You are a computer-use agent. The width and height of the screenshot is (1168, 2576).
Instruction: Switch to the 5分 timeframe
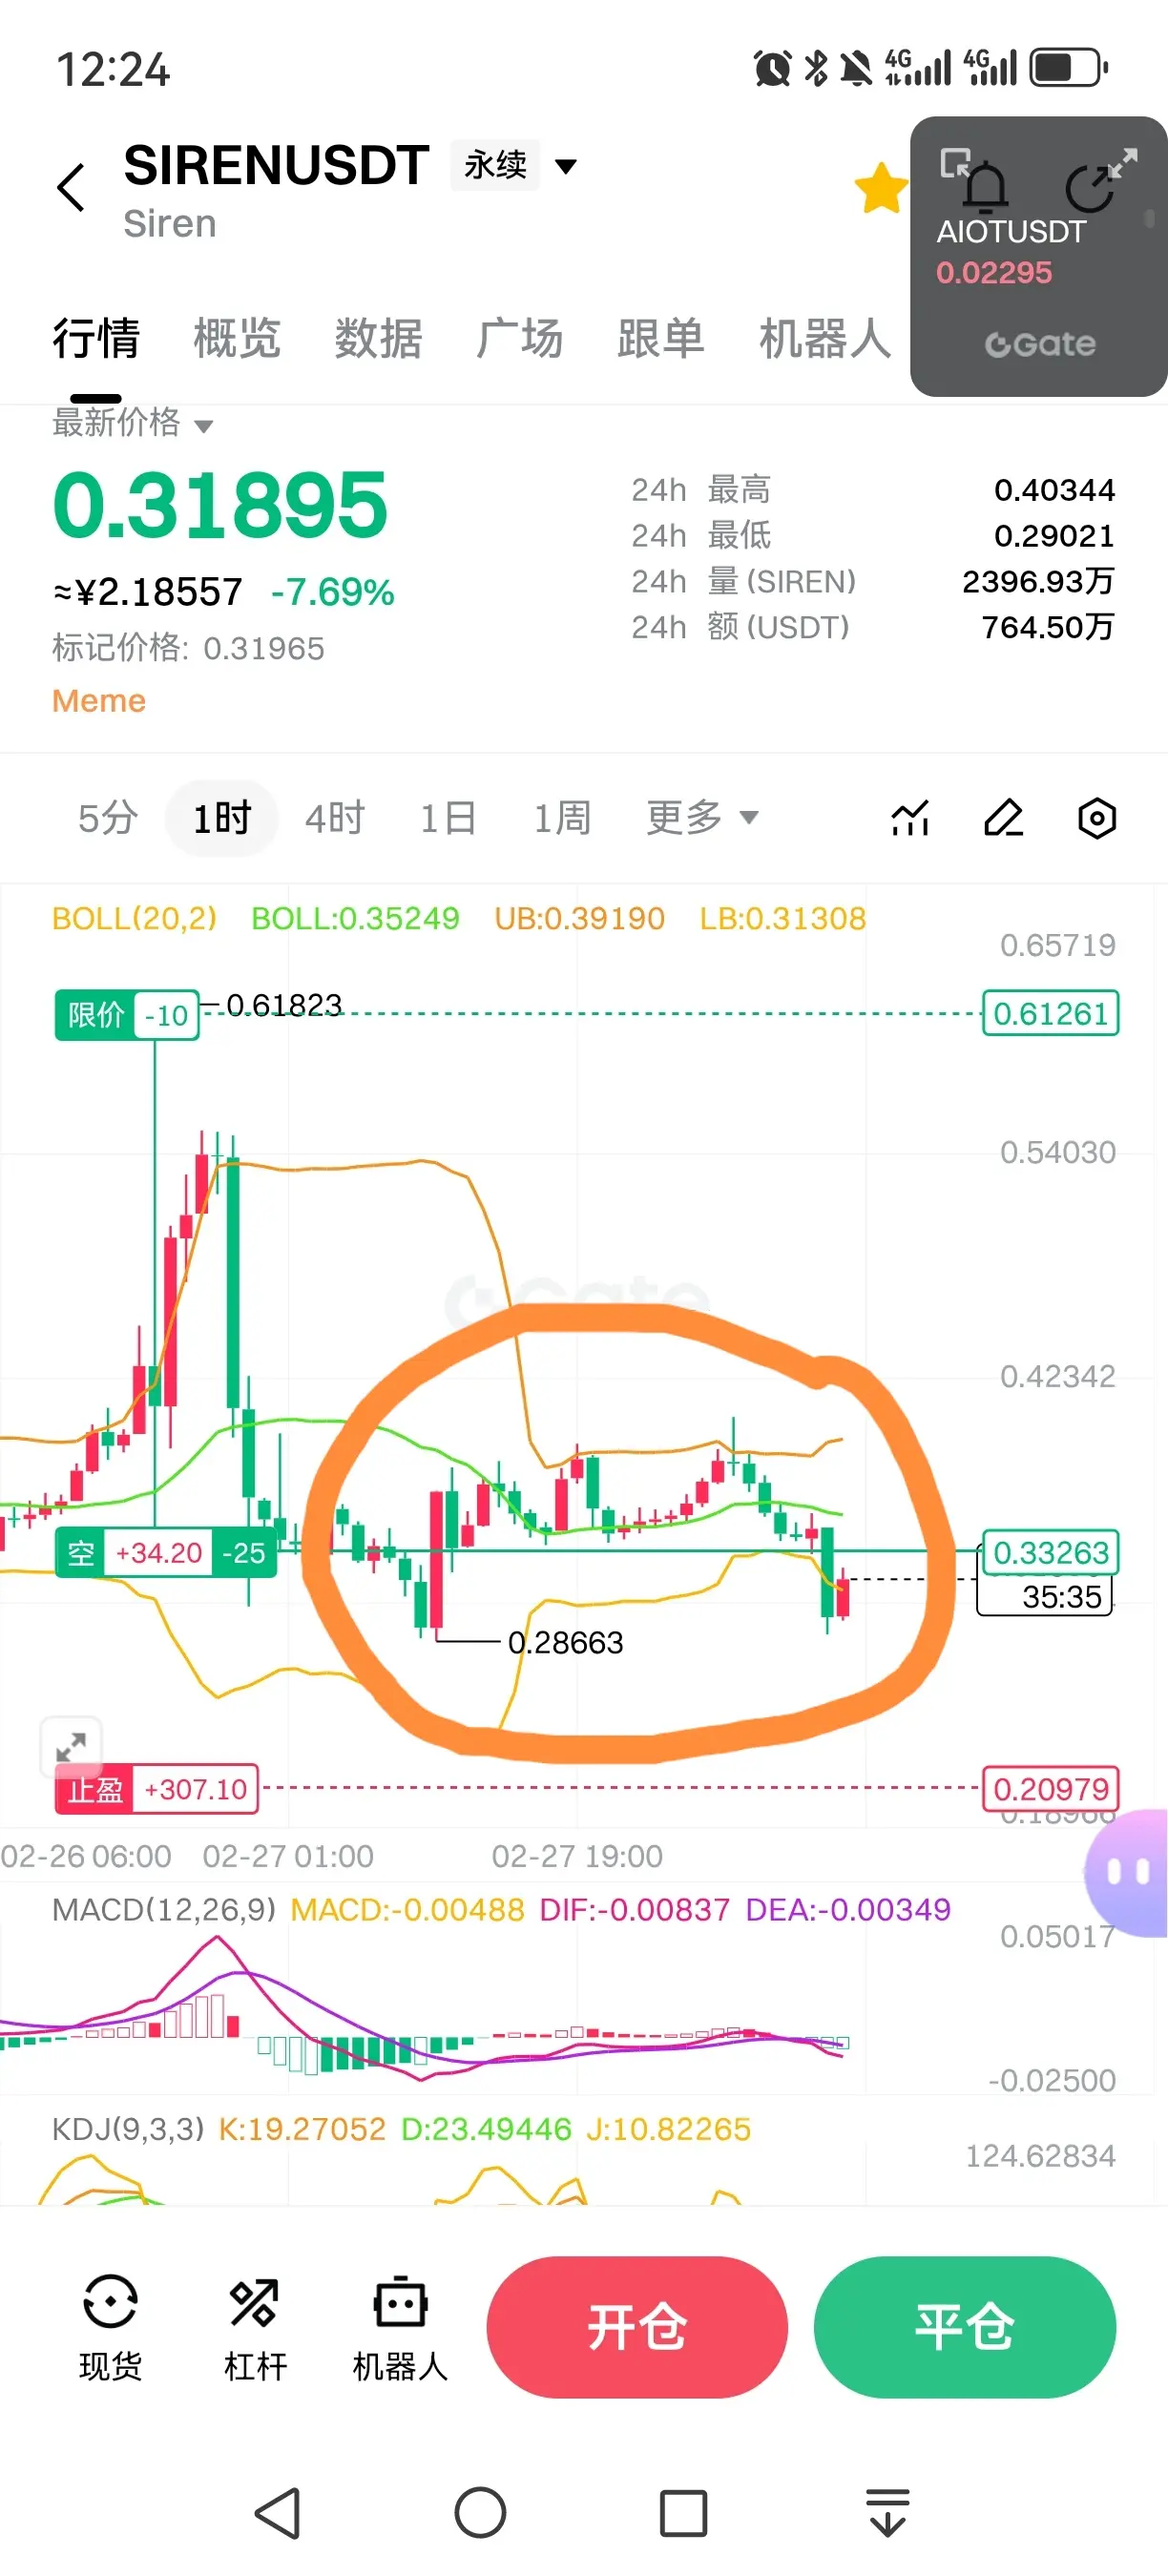108,818
